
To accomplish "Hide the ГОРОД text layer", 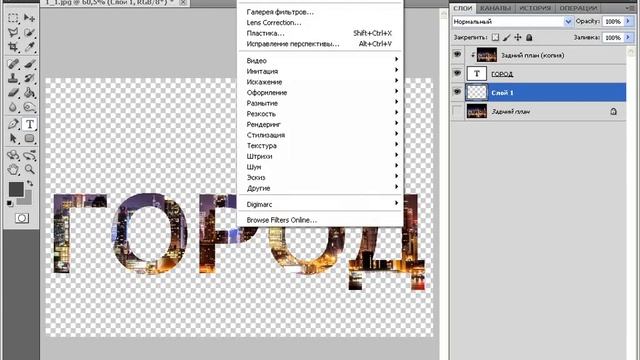I will point(457,73).
